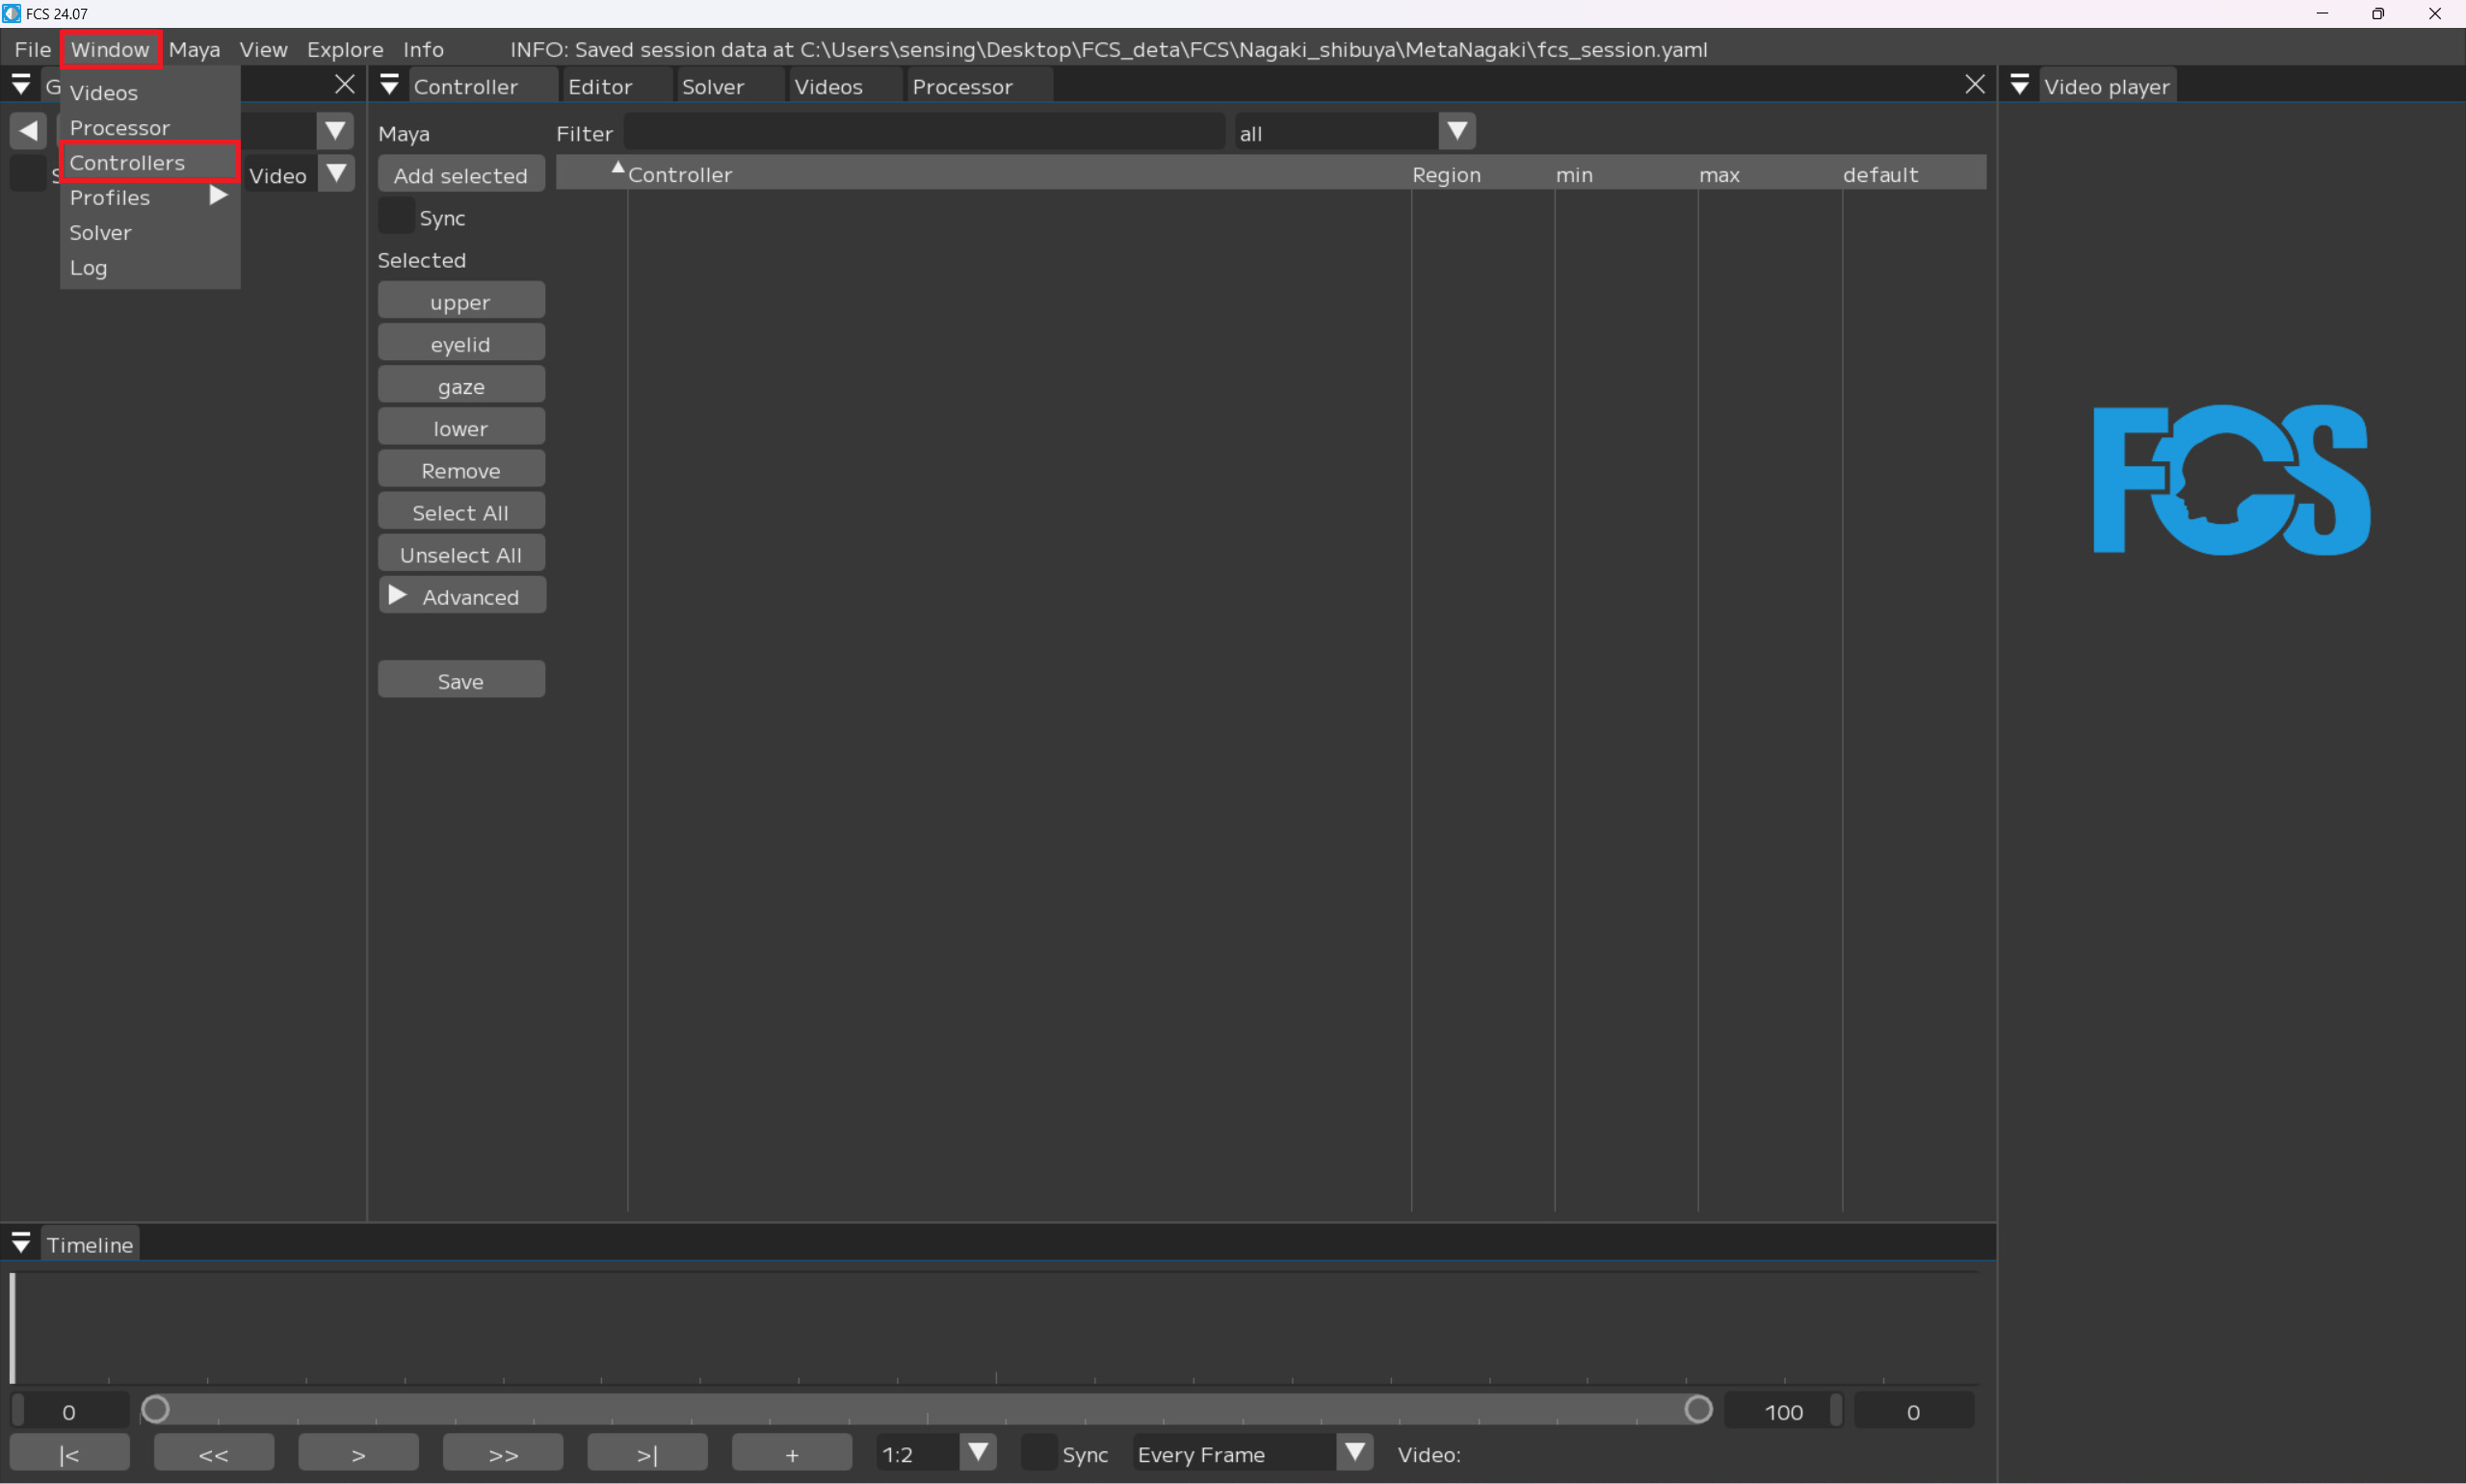Jump to last frame with >| button
This screenshot has height=1484, width=2466.
[647, 1454]
